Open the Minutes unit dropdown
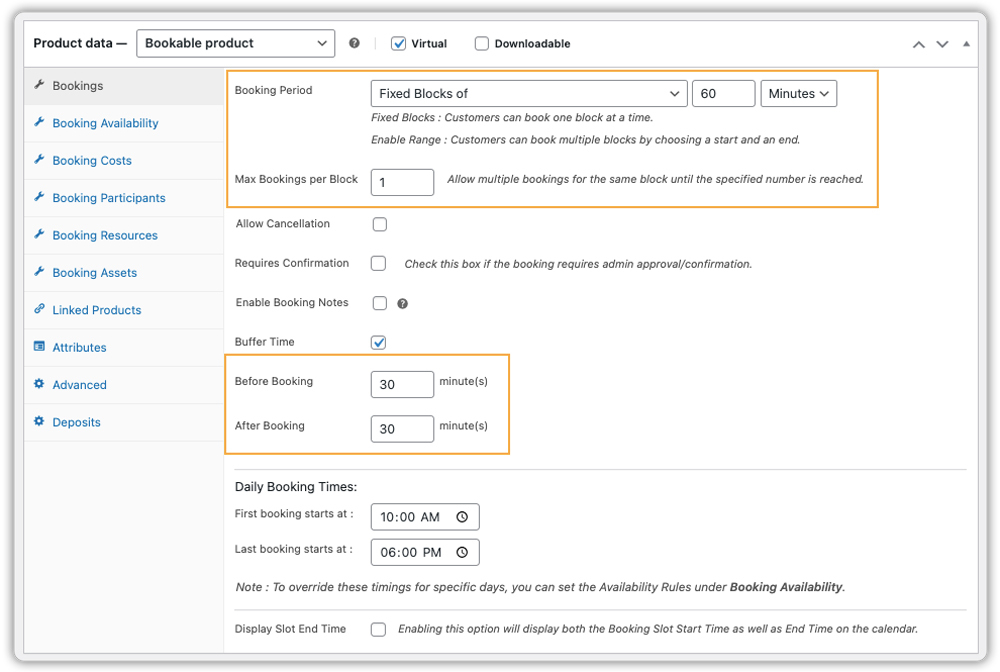 point(798,93)
